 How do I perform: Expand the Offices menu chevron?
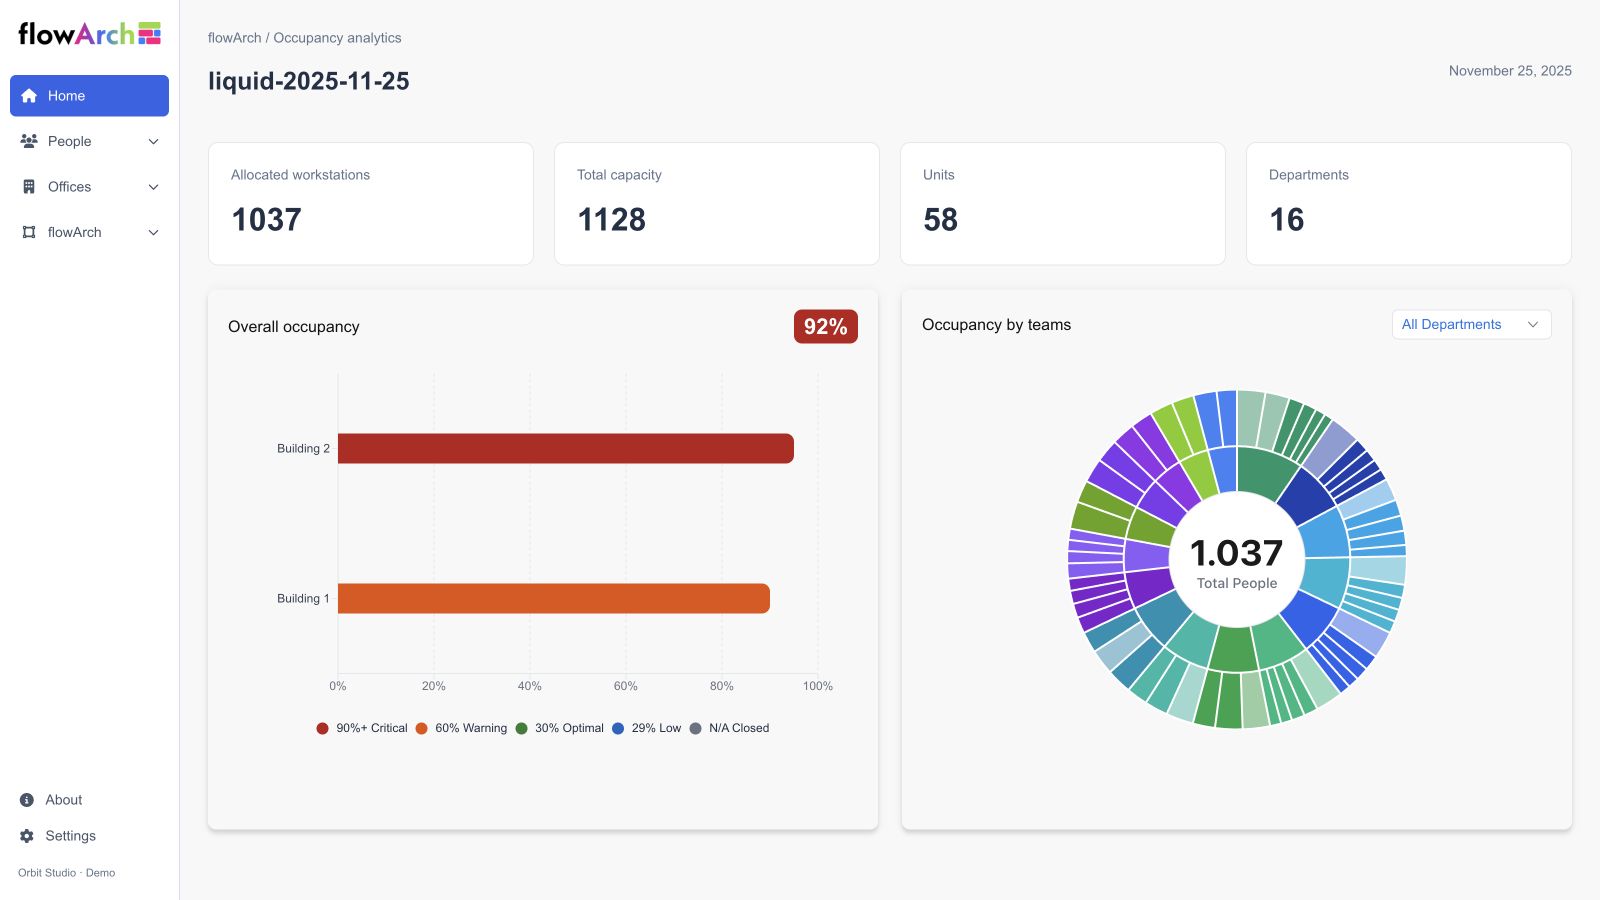(x=153, y=187)
